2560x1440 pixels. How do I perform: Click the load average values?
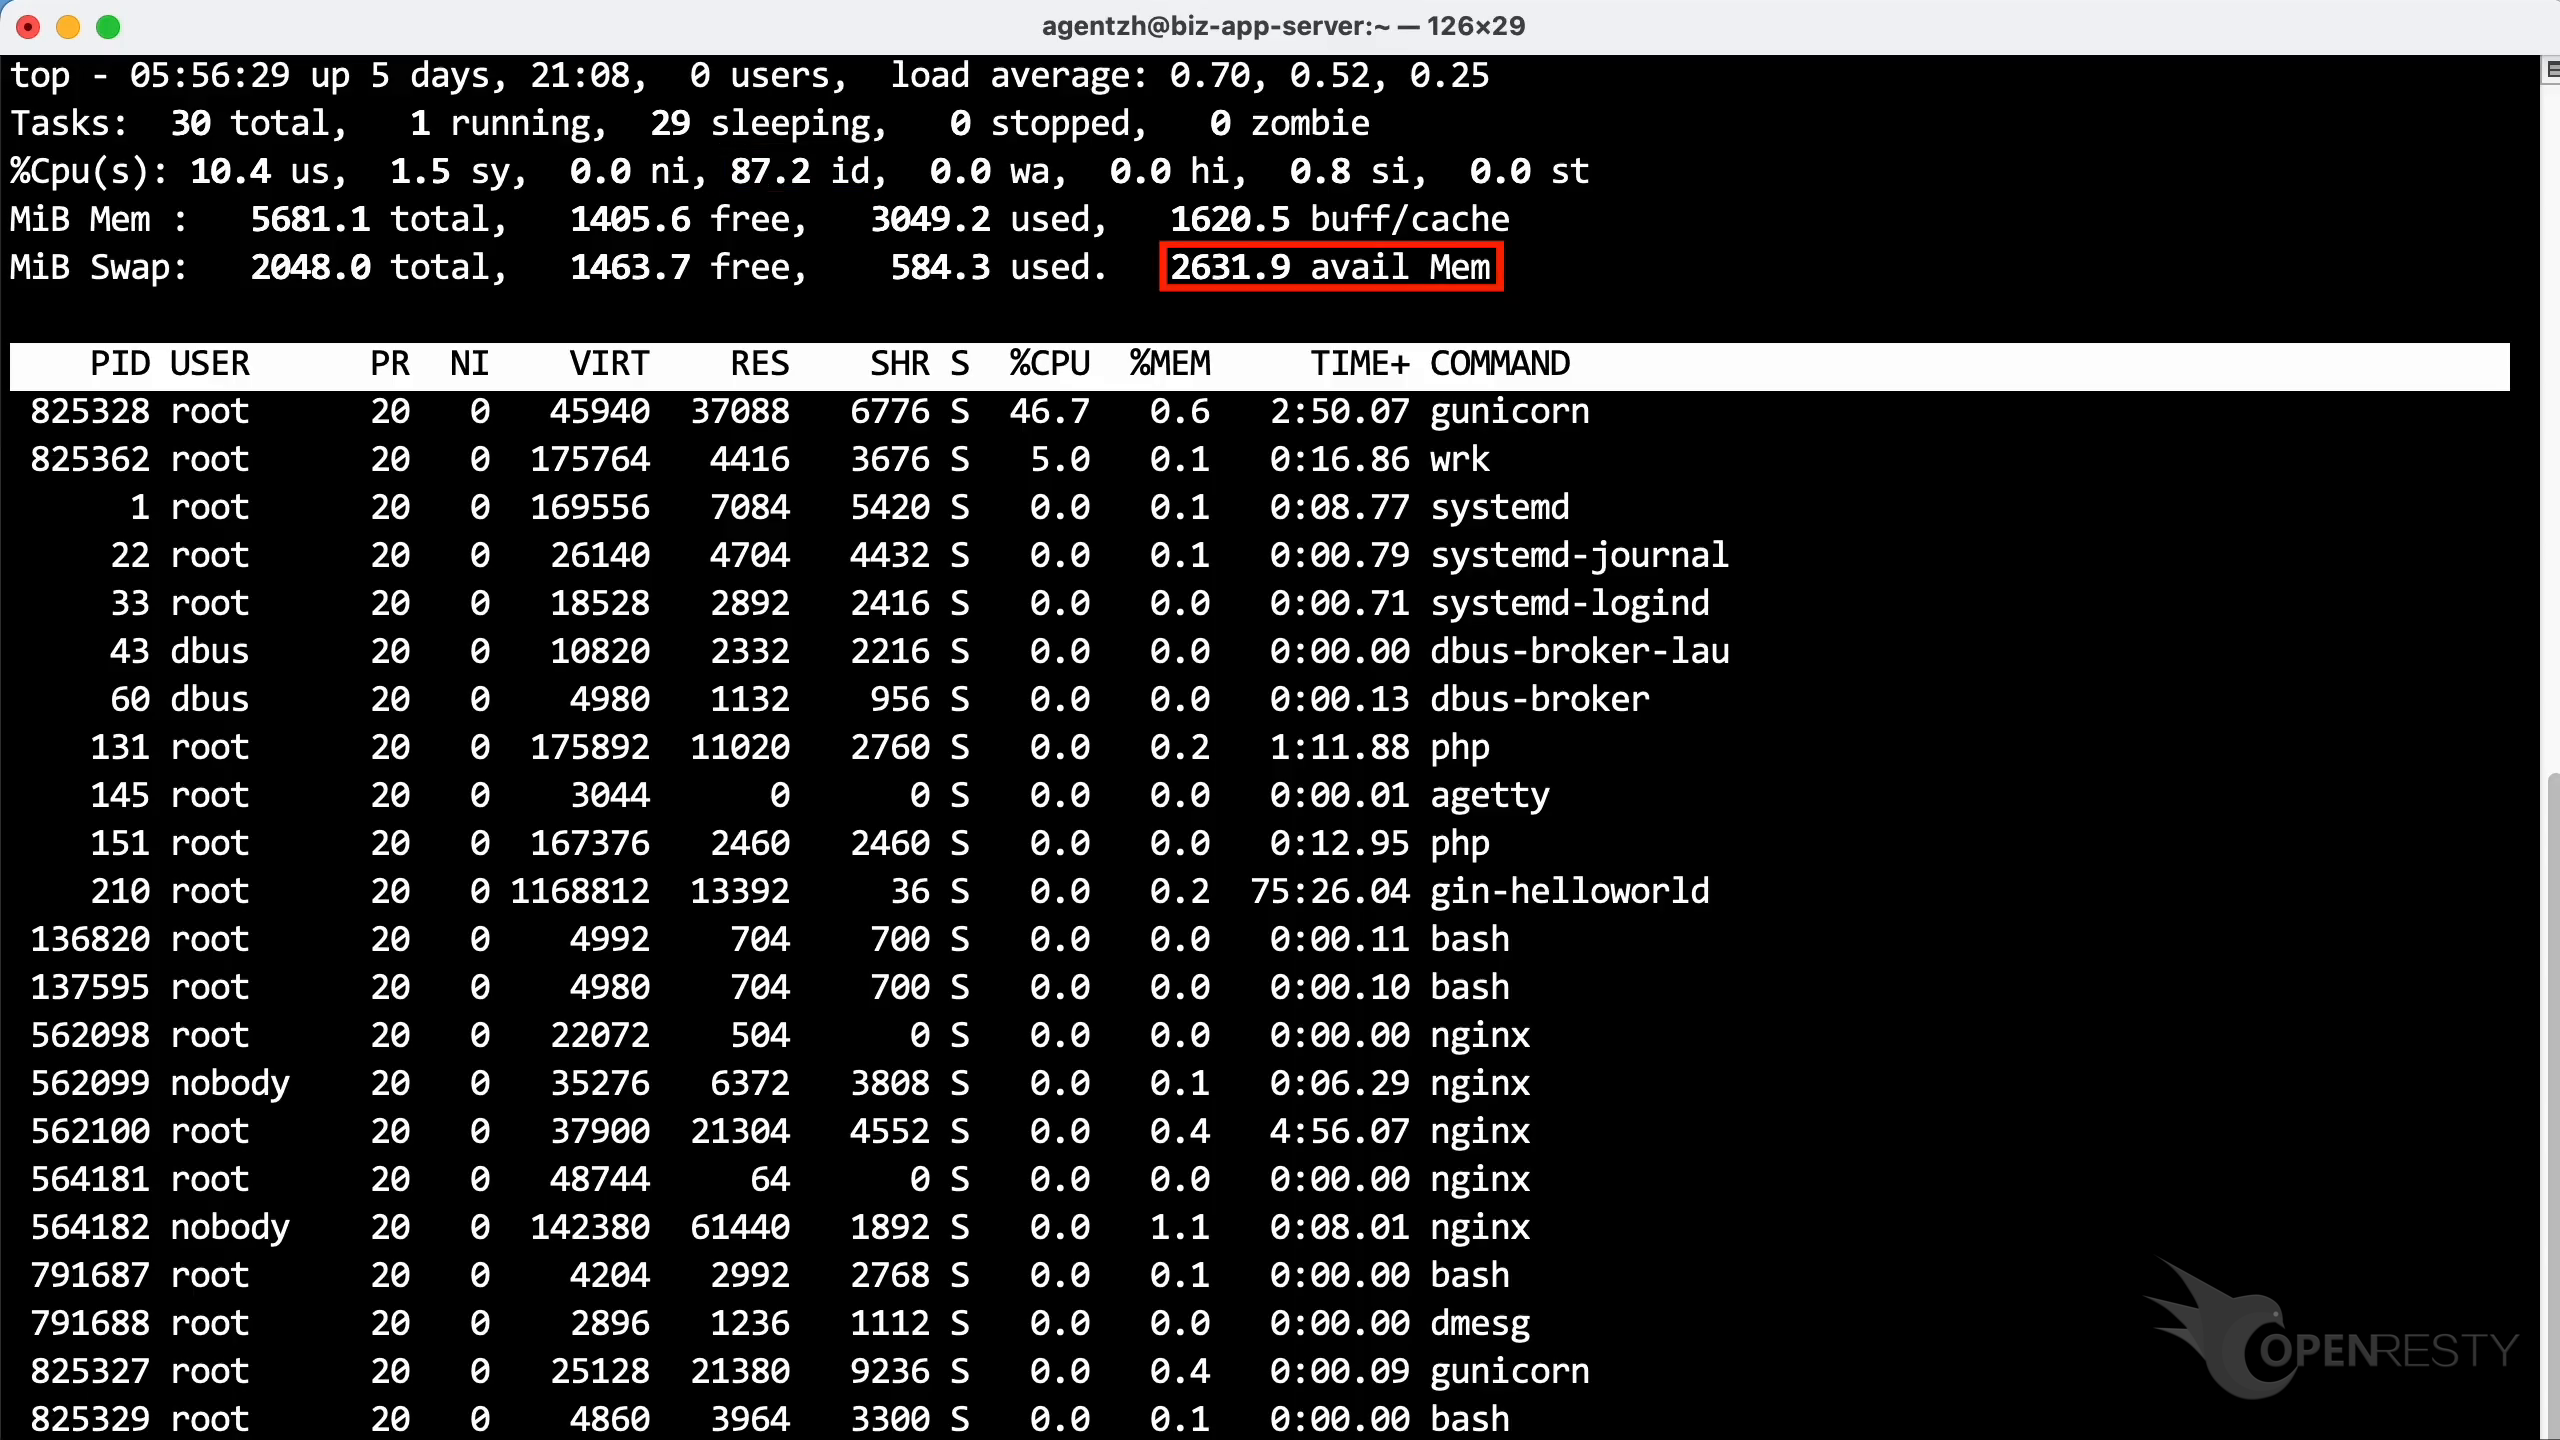click(x=1329, y=76)
